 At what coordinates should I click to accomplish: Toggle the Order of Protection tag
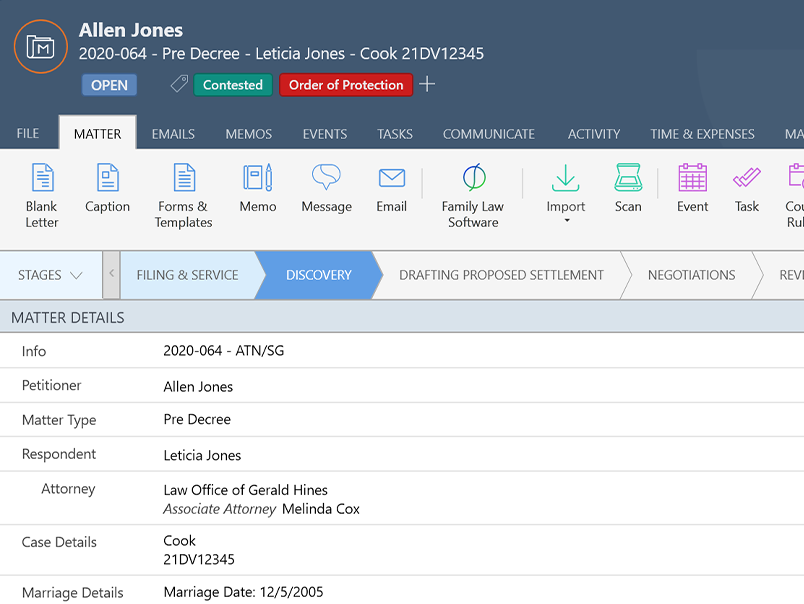pyautogui.click(x=346, y=85)
